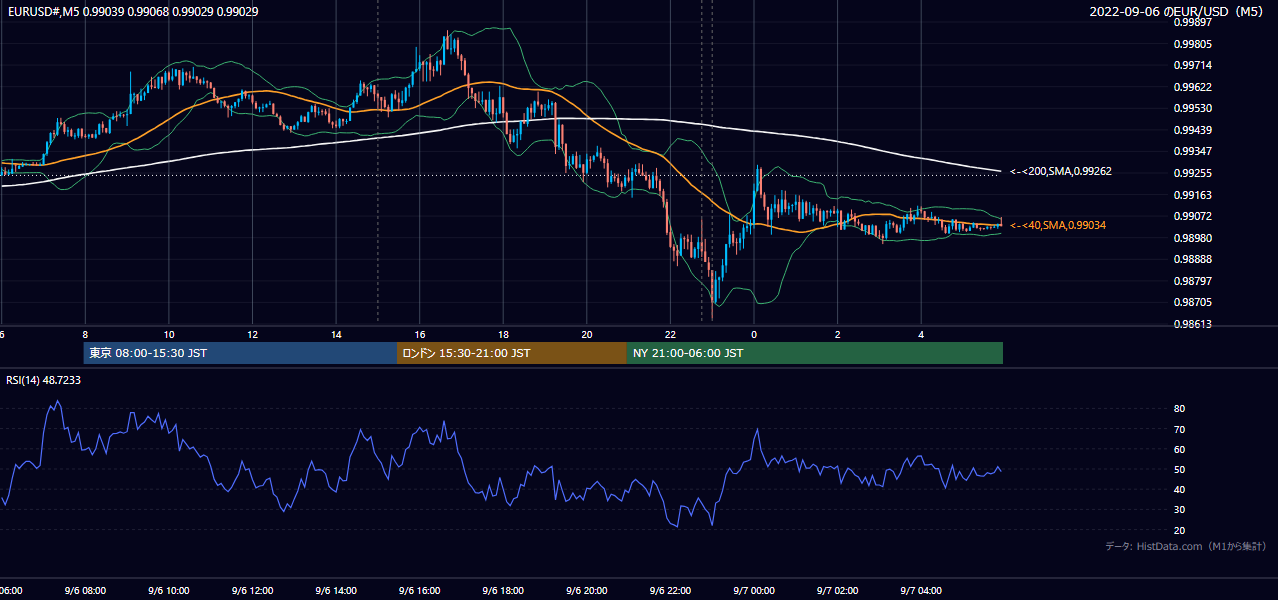Viewport: 1278px width, 600px height.
Task: Click price axis value 0.99530
Action: point(1192,108)
